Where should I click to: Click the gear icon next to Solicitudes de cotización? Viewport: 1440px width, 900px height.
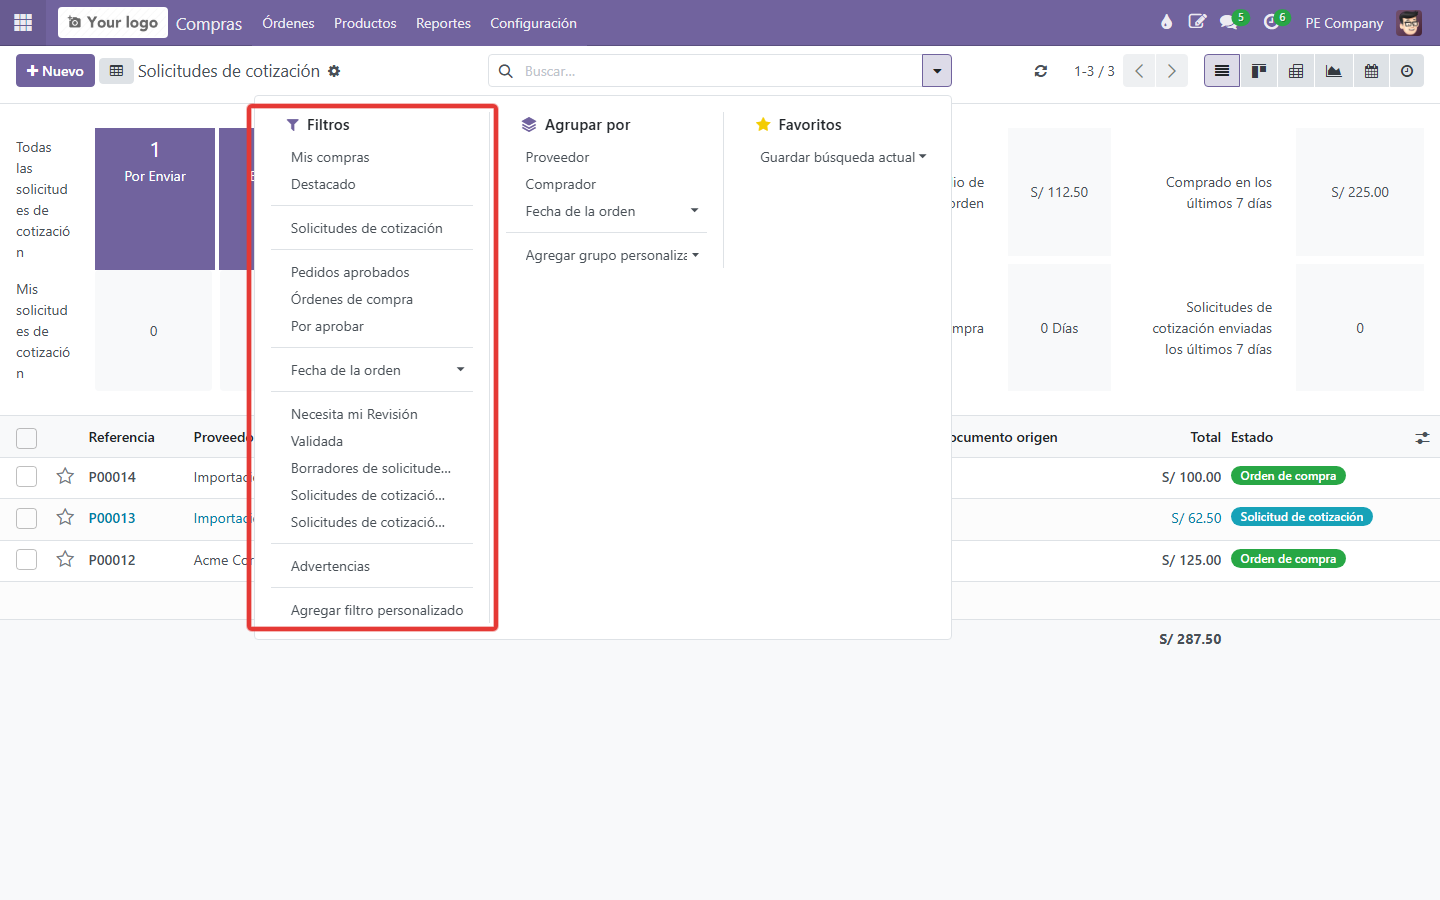tap(334, 71)
